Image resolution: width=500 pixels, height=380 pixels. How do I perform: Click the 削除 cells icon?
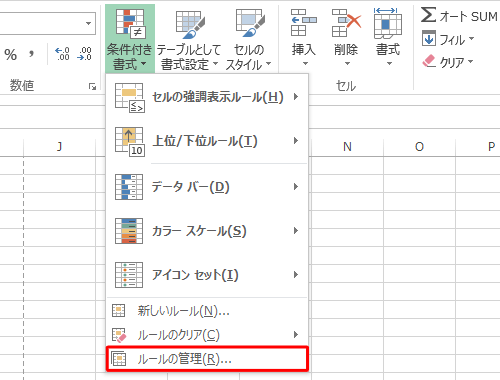pos(346,23)
